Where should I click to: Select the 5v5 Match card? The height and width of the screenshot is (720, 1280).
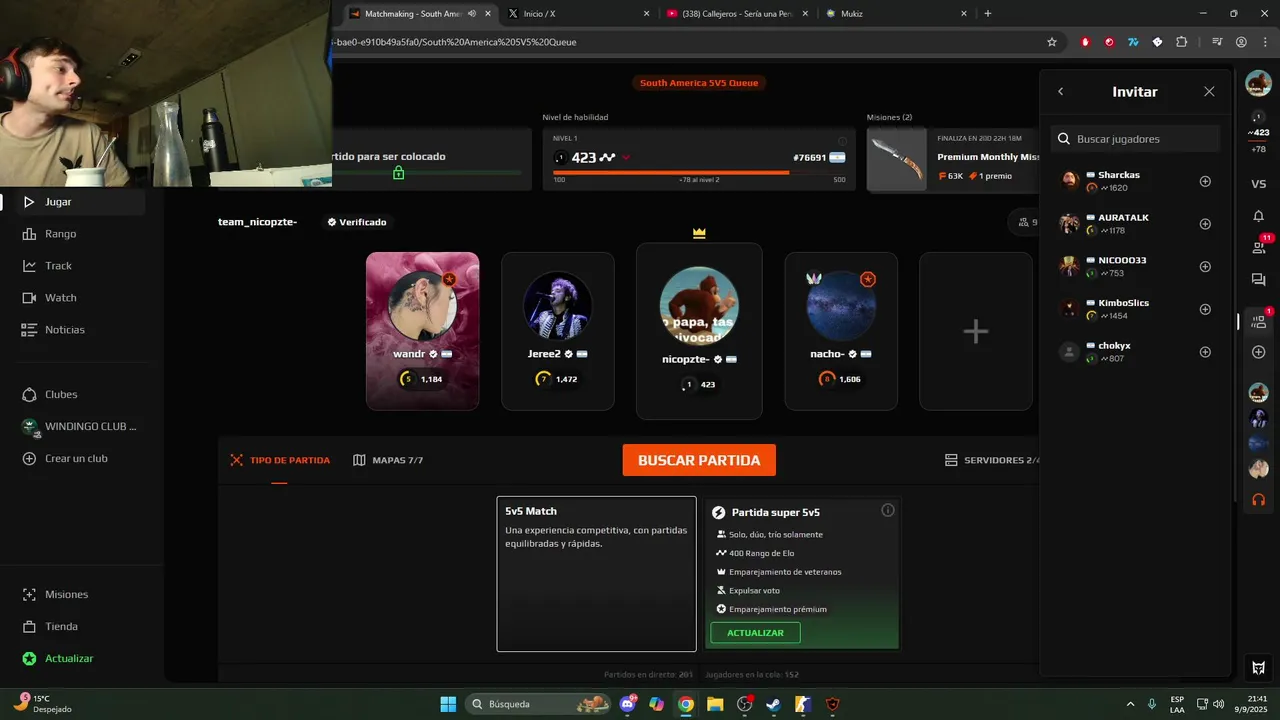(x=596, y=574)
